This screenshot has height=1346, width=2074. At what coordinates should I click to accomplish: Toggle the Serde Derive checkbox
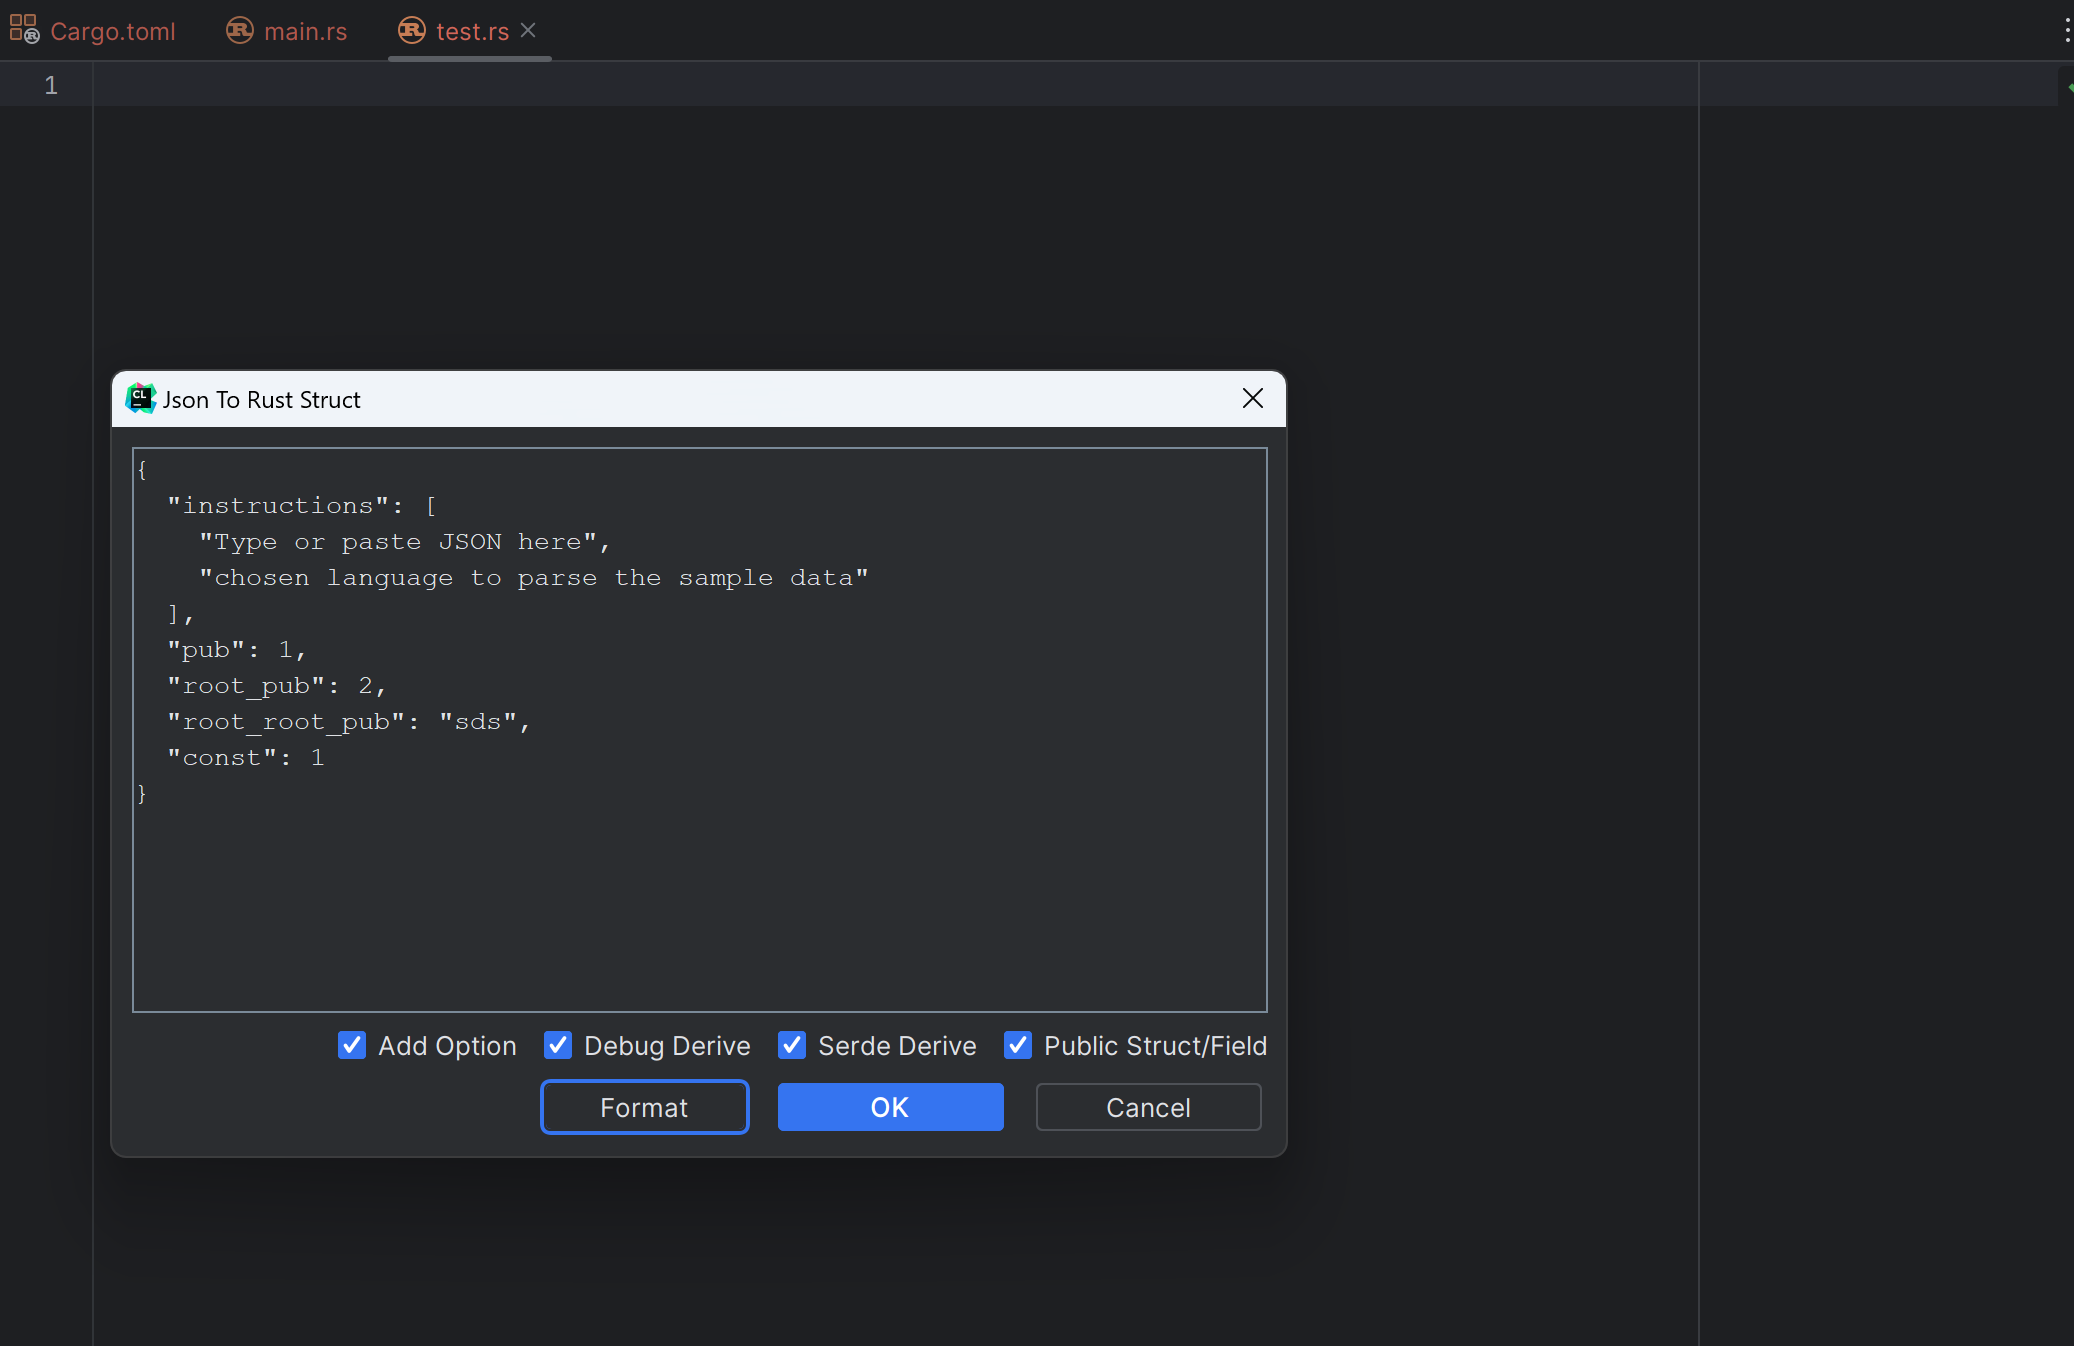792,1045
